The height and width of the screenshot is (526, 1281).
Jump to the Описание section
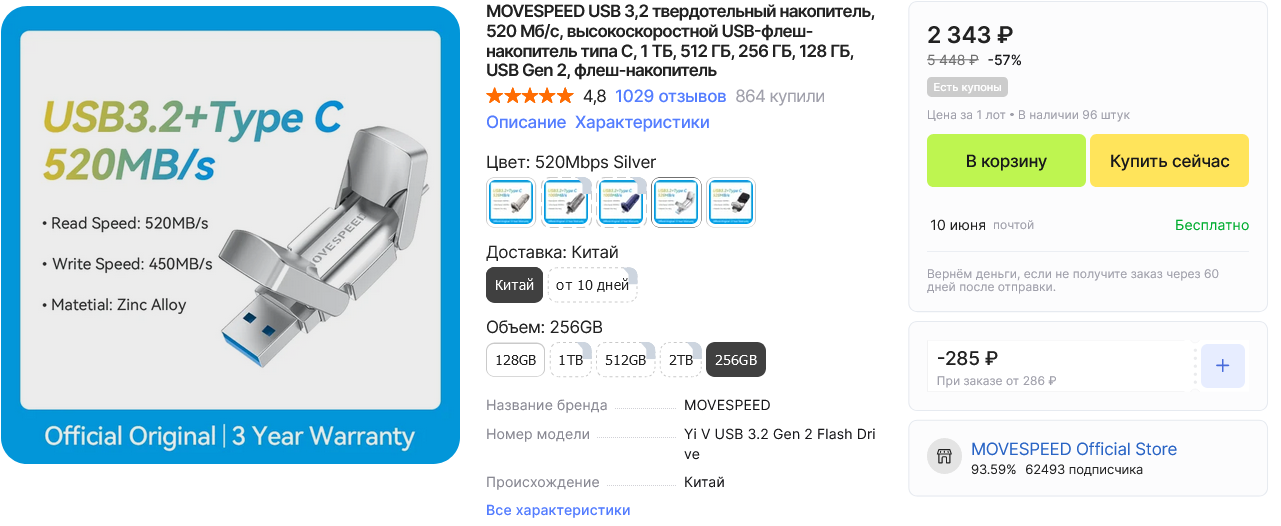click(x=526, y=122)
